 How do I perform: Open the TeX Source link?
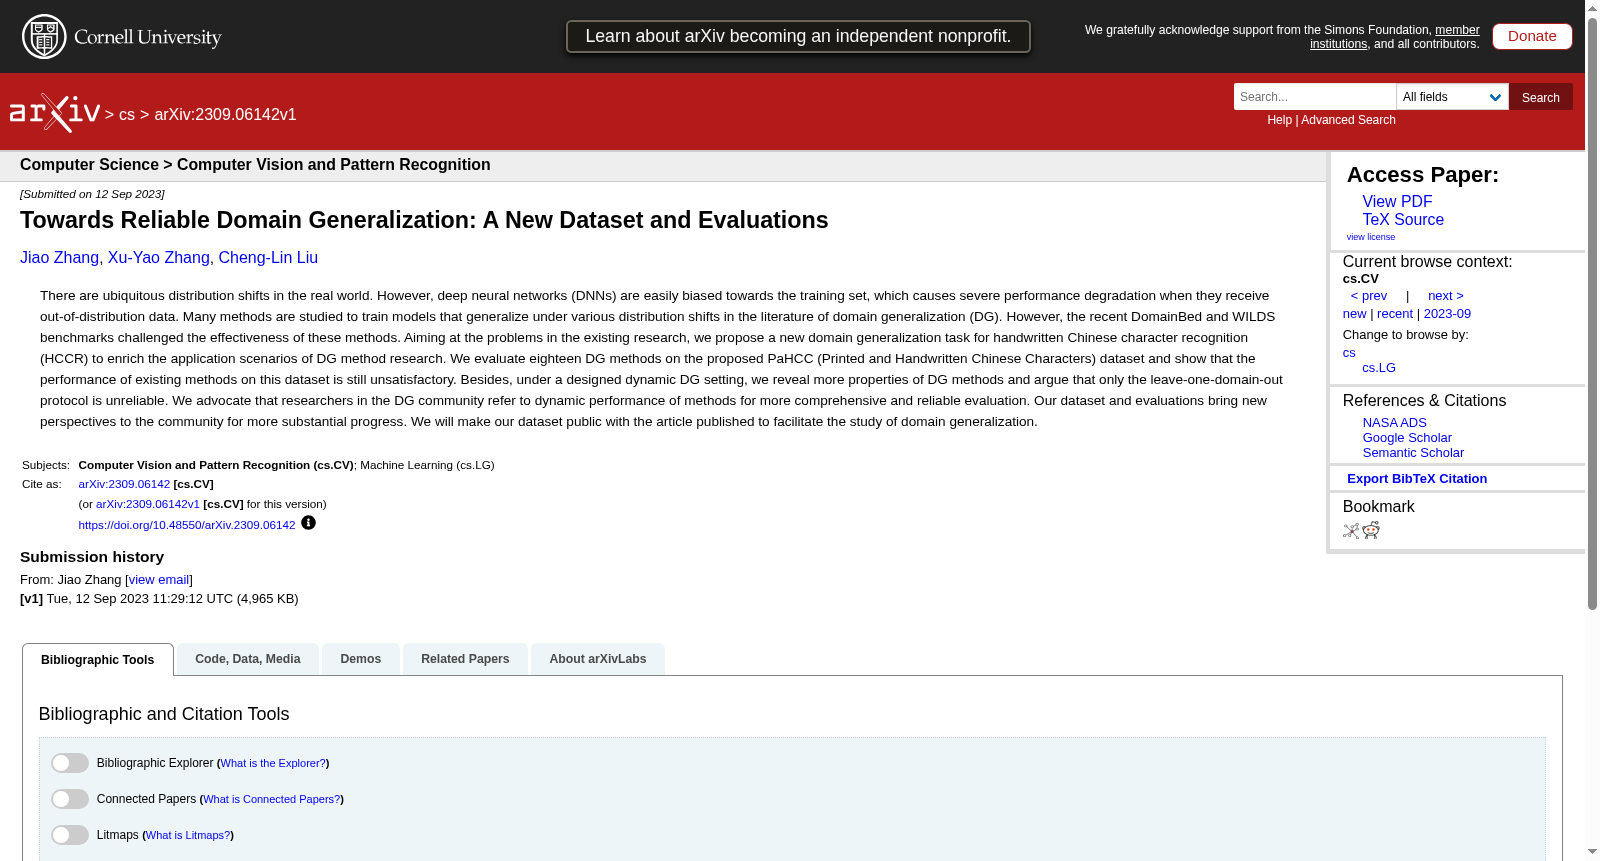click(x=1403, y=220)
